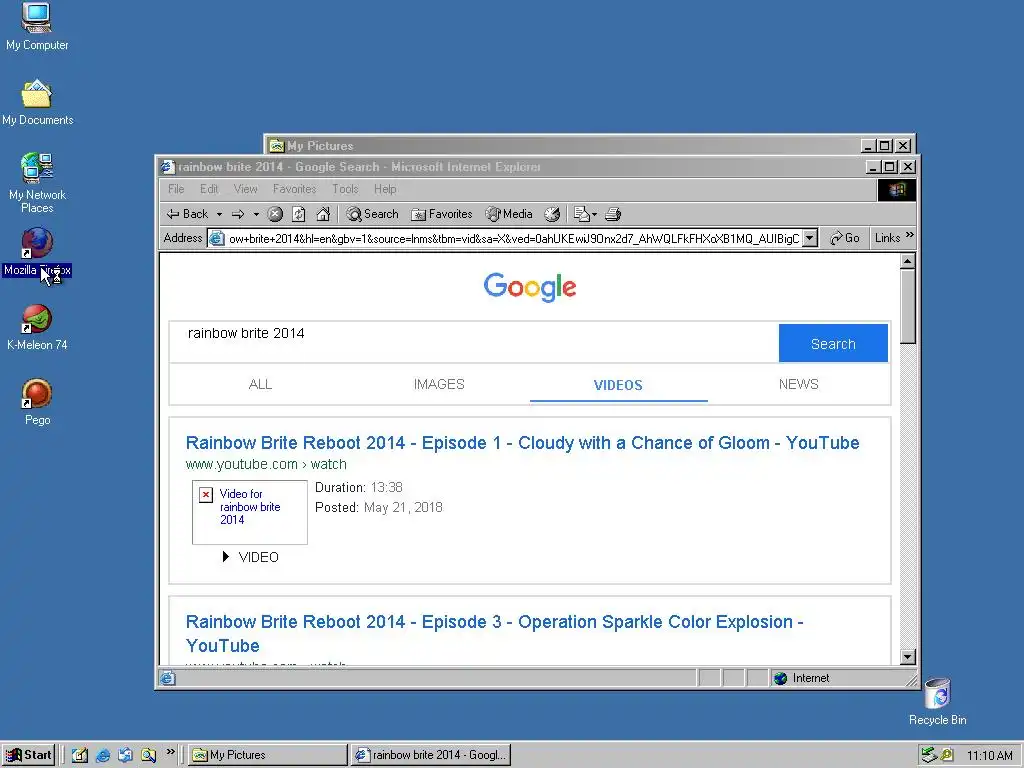The image size is (1024, 768).
Task: Open the Episode 3 Operation Sparkle result
Action: coord(494,633)
